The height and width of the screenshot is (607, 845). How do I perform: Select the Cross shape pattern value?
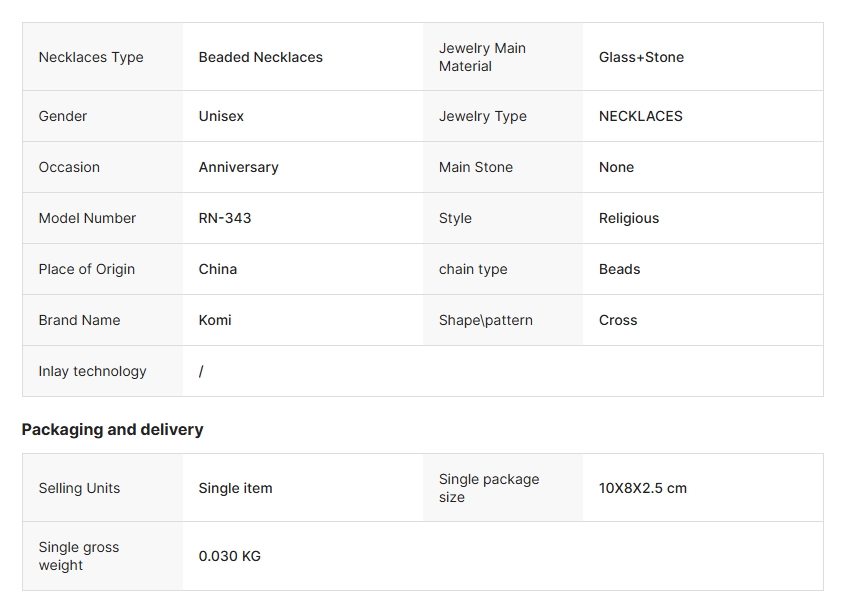click(618, 320)
